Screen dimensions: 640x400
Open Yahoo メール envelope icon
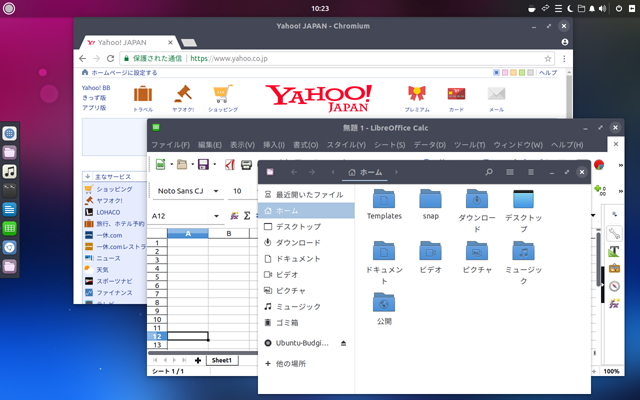pyautogui.click(x=496, y=94)
